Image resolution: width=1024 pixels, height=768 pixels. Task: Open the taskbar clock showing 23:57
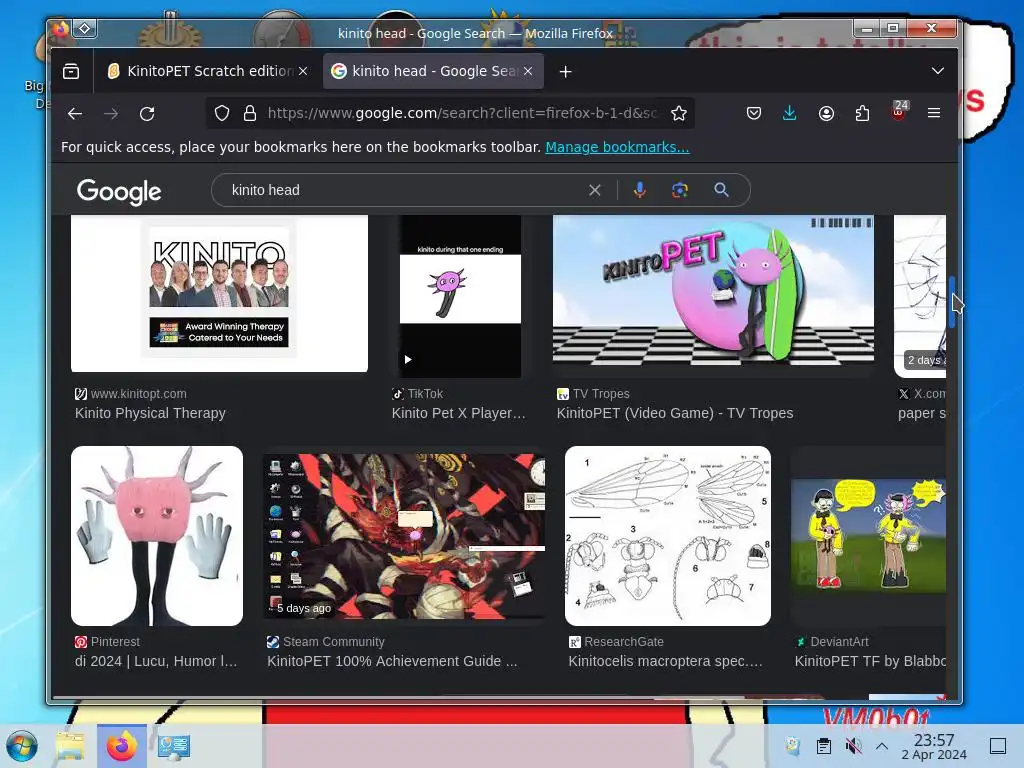pyautogui.click(x=934, y=746)
